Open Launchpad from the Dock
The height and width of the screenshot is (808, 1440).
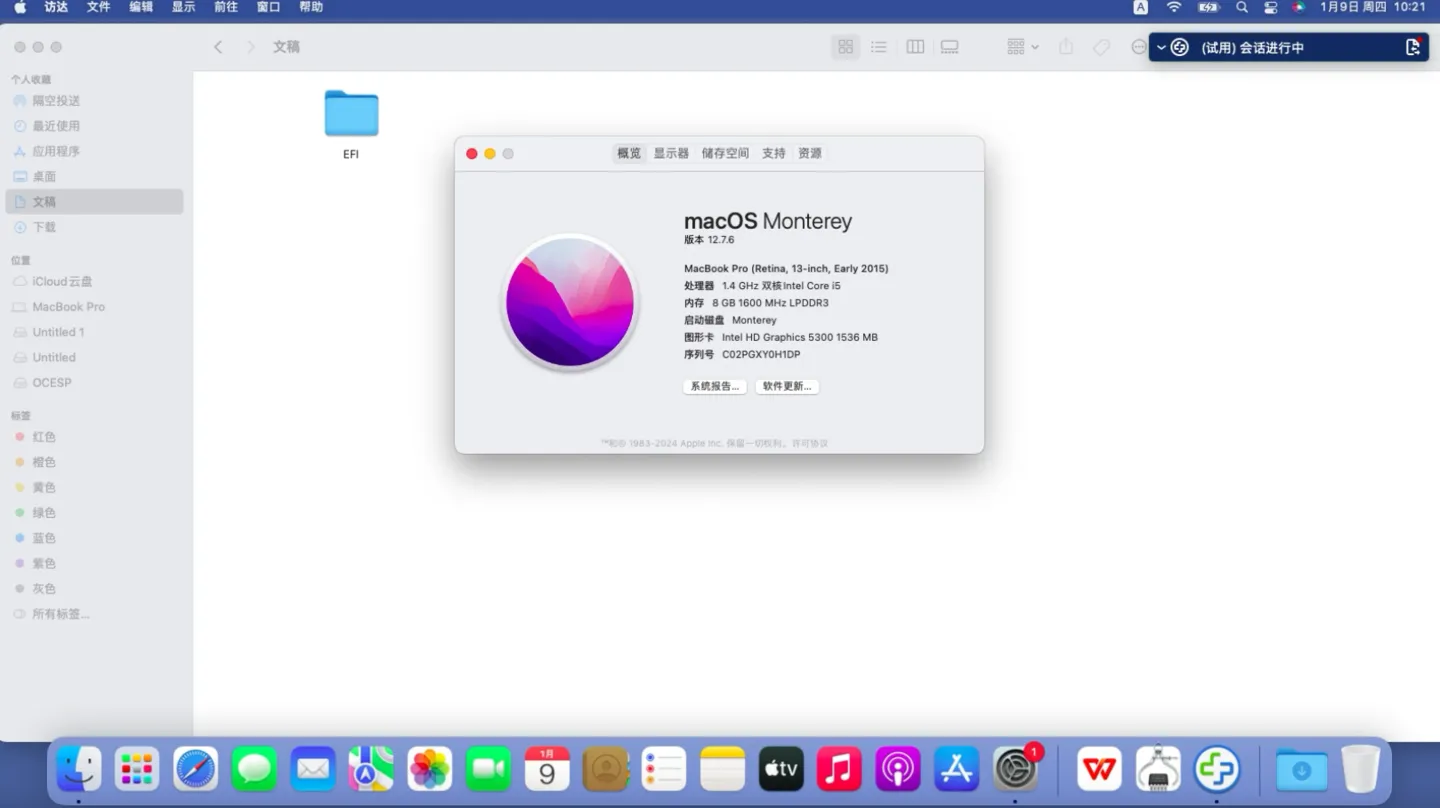tap(137, 769)
